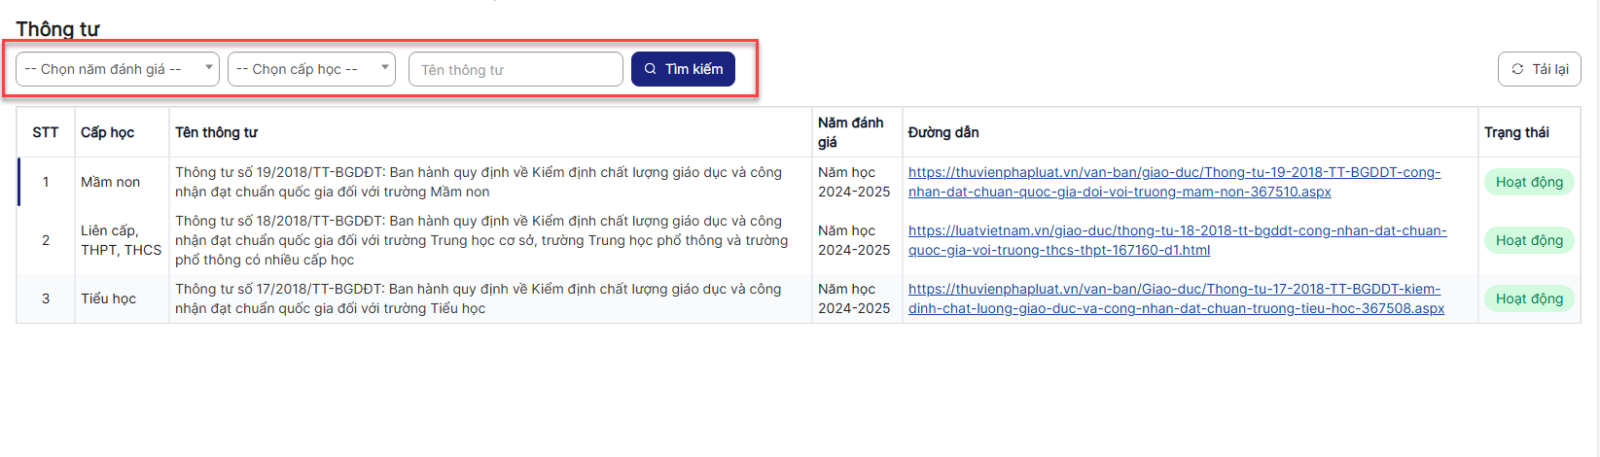Click the Cấp học column header
The height and width of the screenshot is (457, 1600).
point(107,132)
